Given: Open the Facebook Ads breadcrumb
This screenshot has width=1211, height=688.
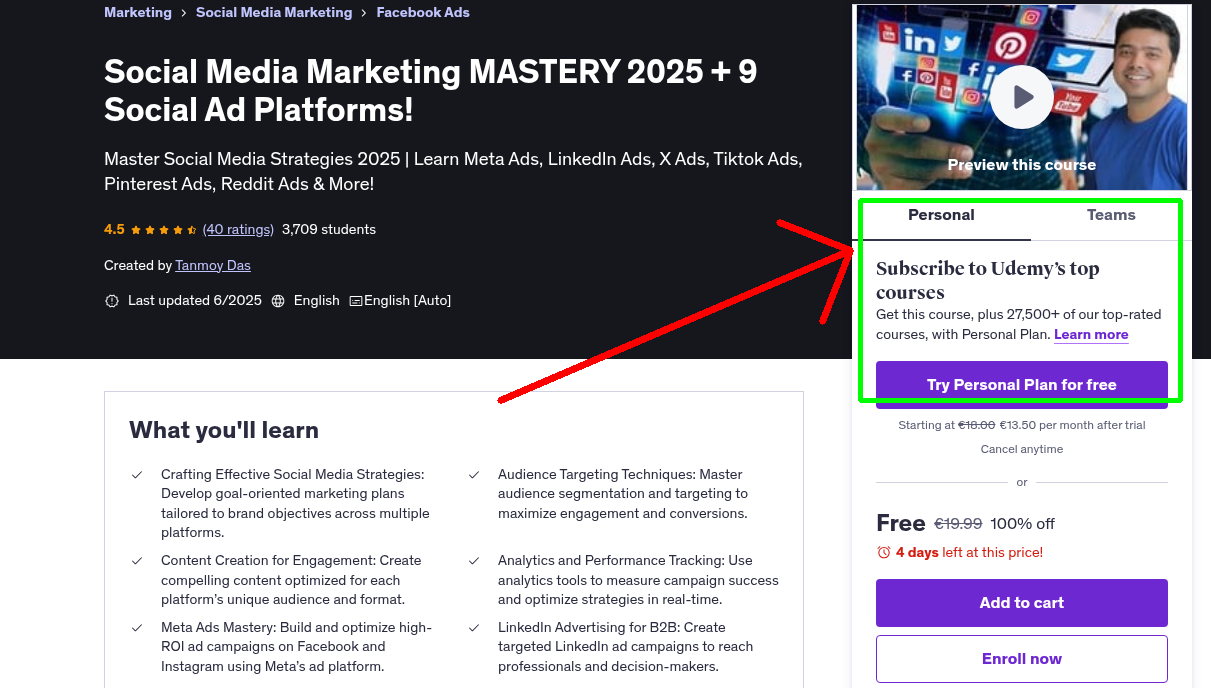Looking at the screenshot, I should coord(423,12).
